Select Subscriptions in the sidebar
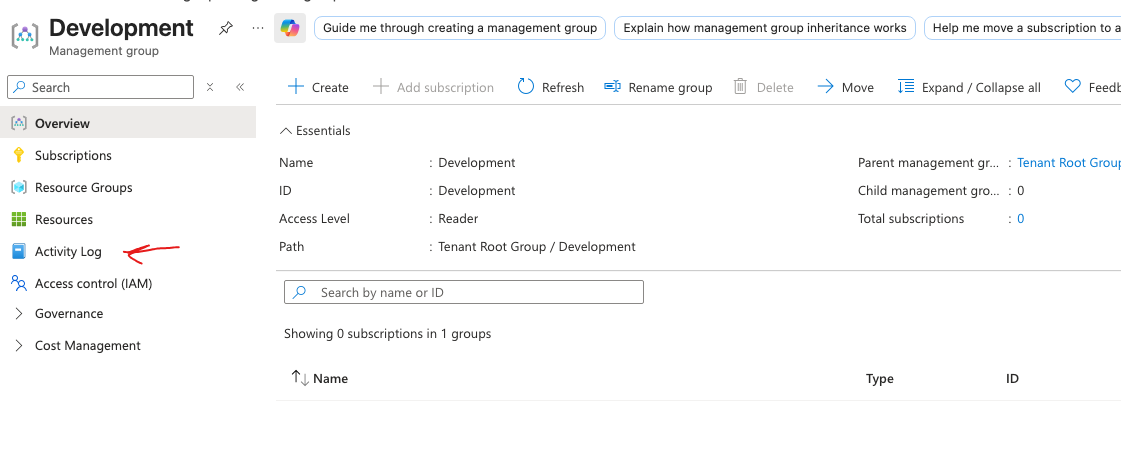Viewport: 1121px width, 452px height. click(x=73, y=155)
